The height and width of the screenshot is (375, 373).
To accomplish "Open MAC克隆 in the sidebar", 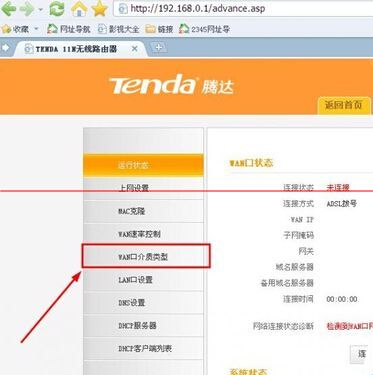I will 143,211.
